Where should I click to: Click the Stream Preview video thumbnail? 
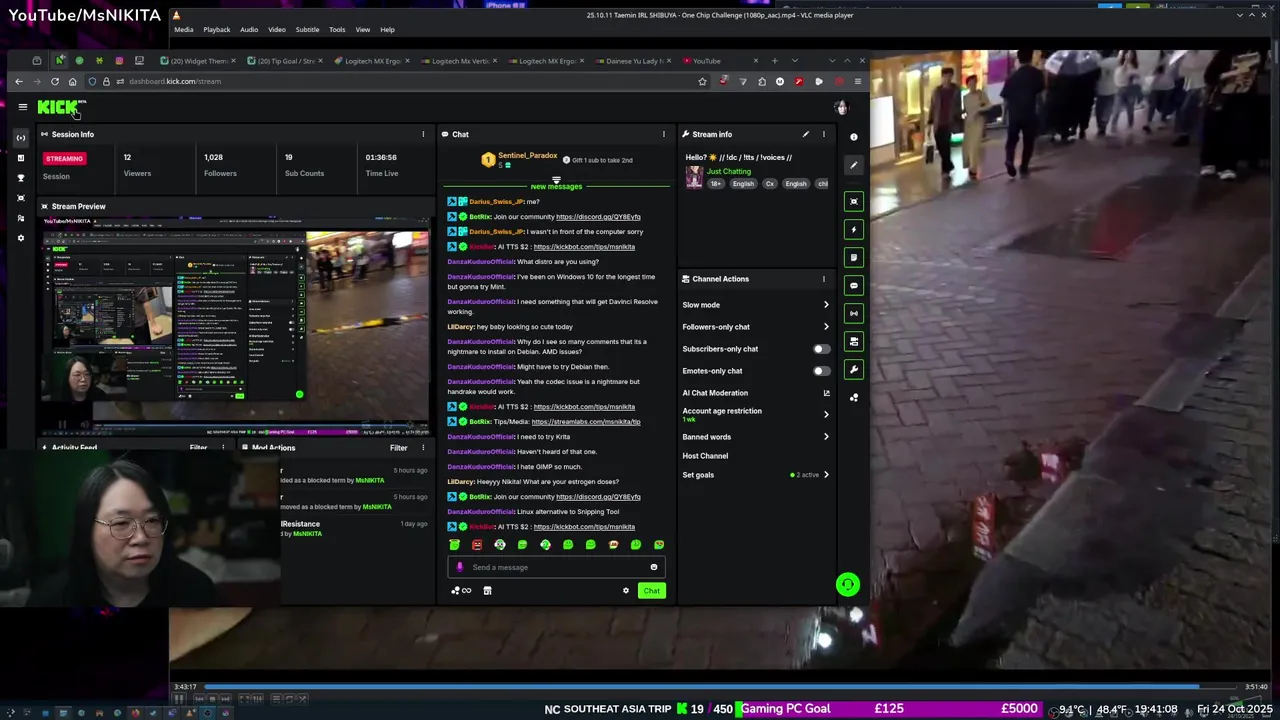235,326
